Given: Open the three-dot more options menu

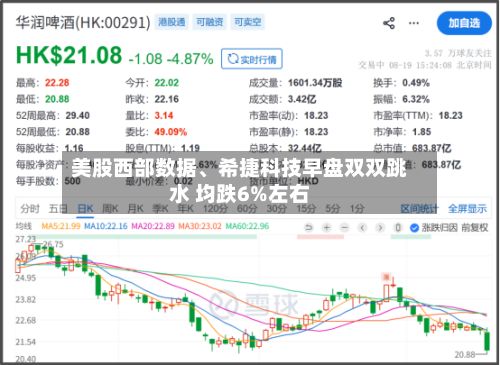Looking at the screenshot, I should click(x=414, y=23).
